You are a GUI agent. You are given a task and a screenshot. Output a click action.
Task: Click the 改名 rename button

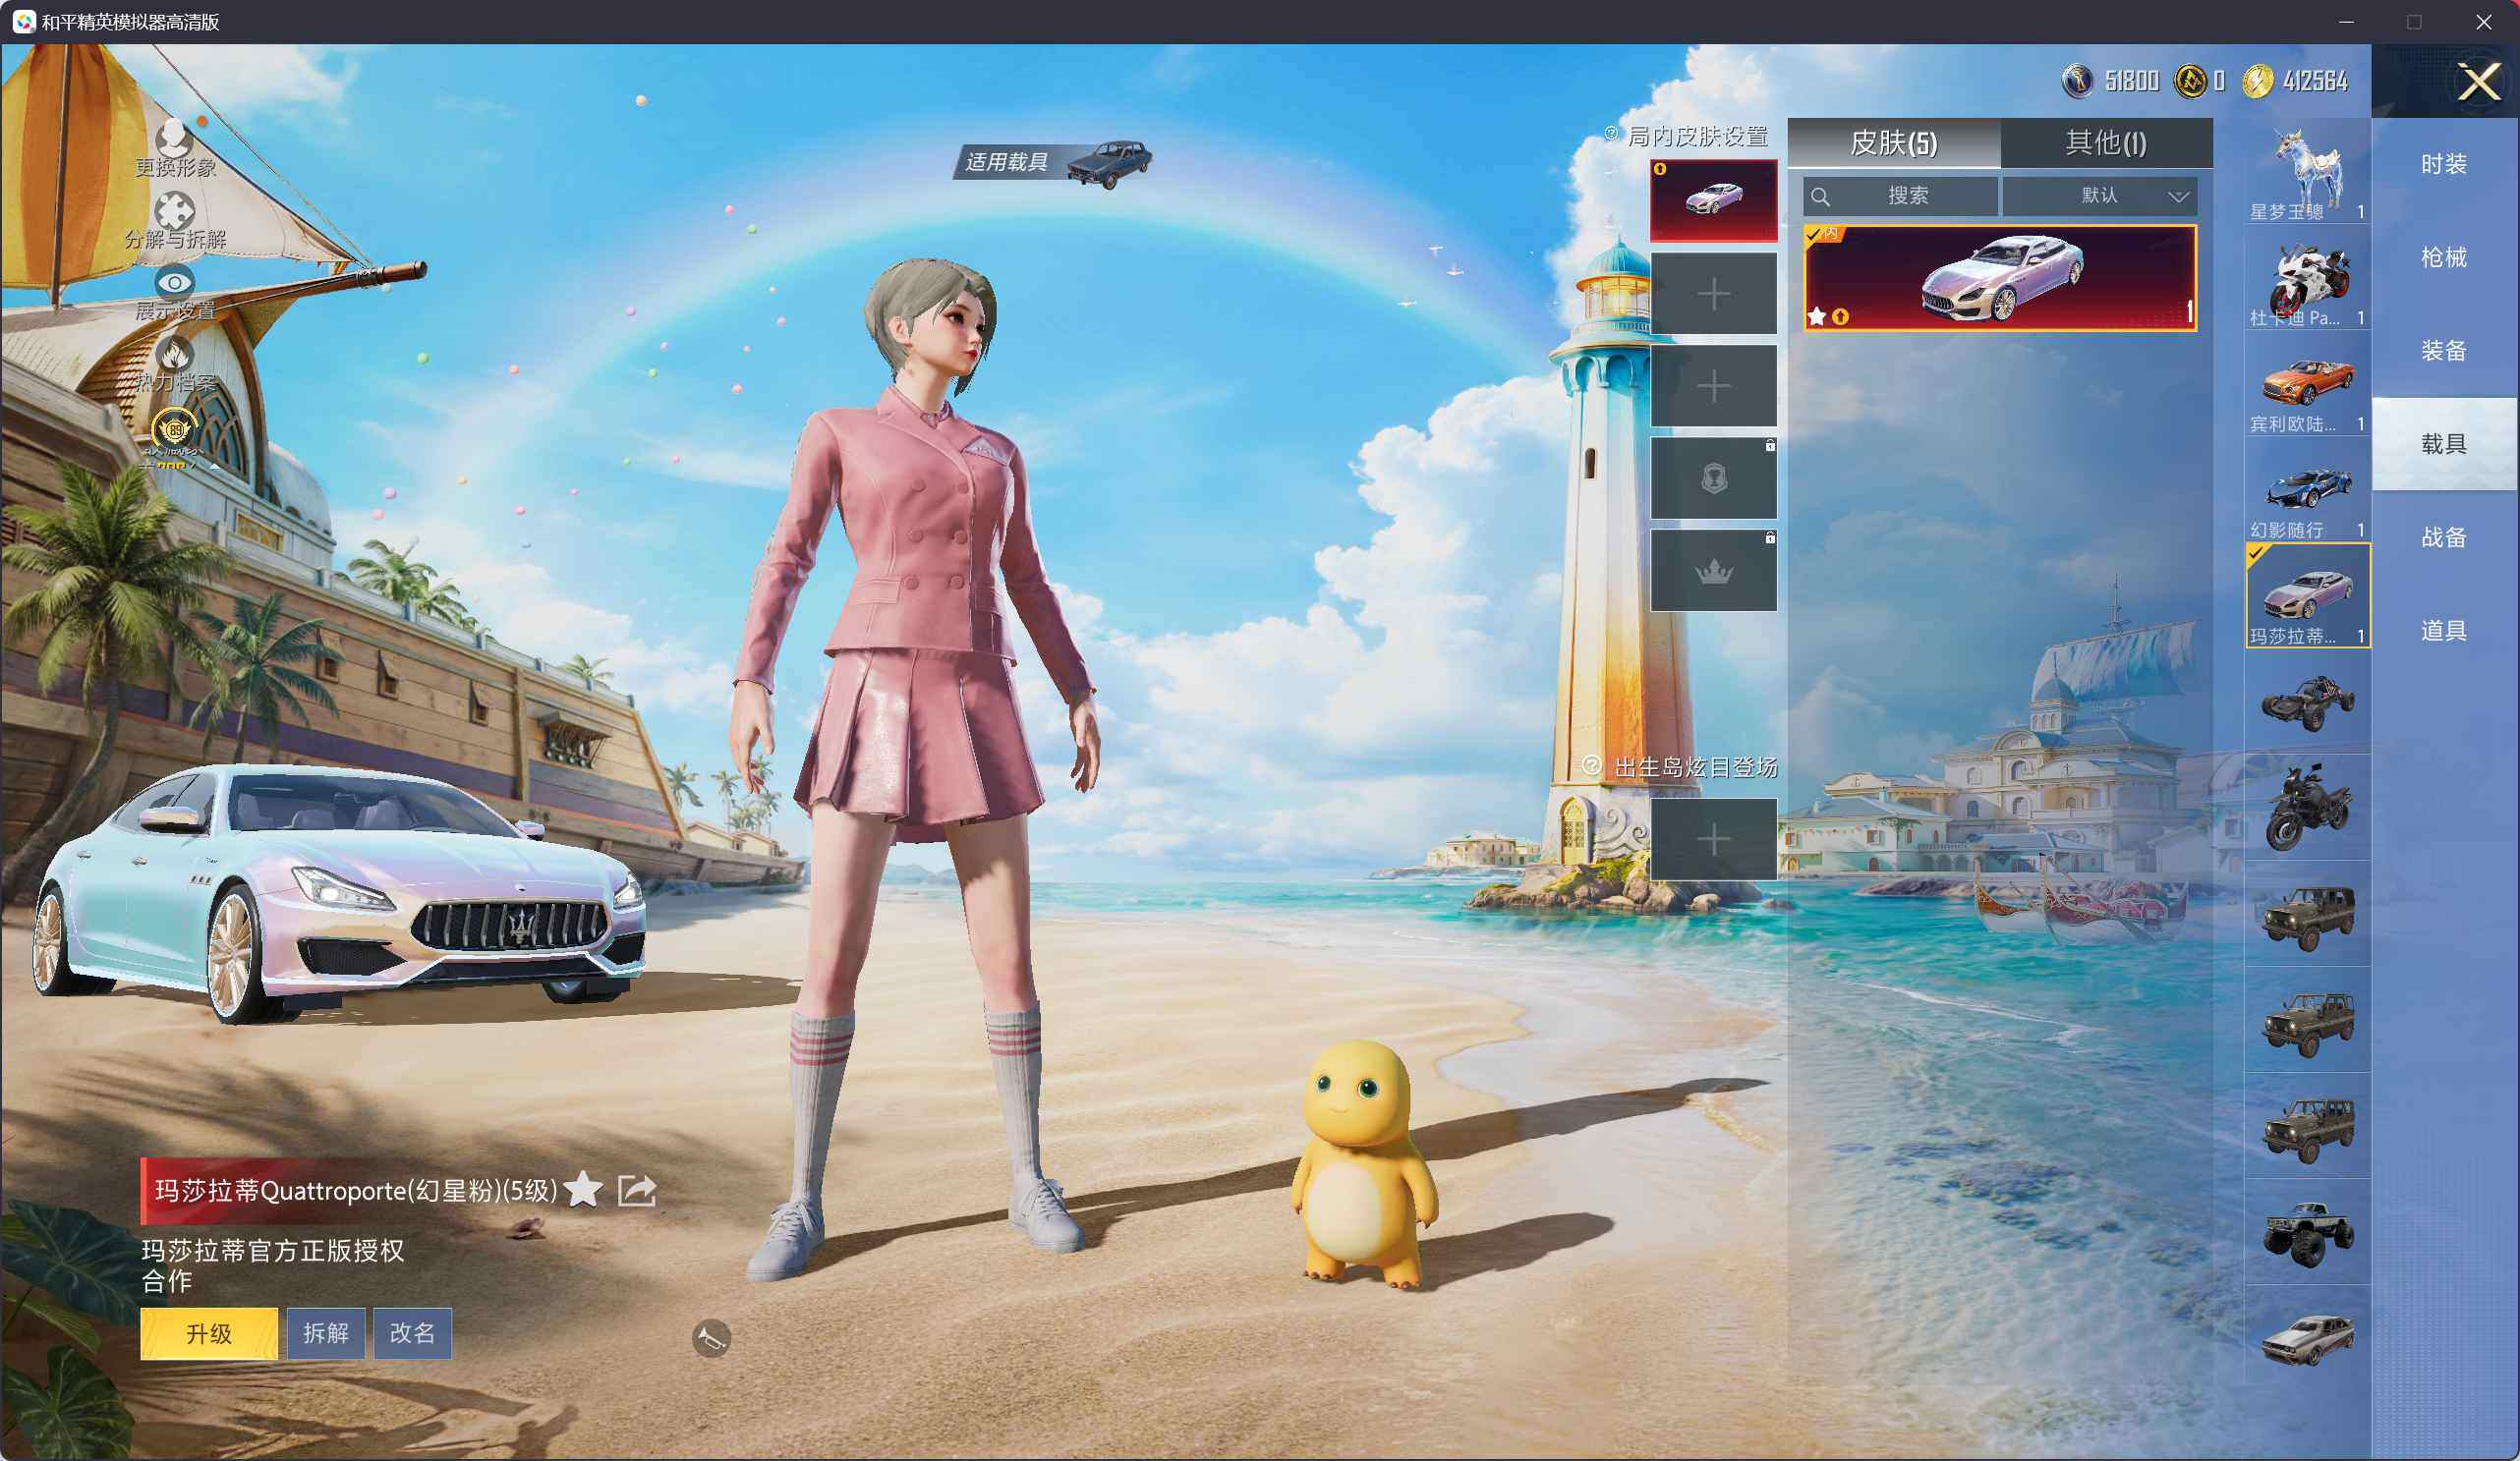pyautogui.click(x=412, y=1333)
